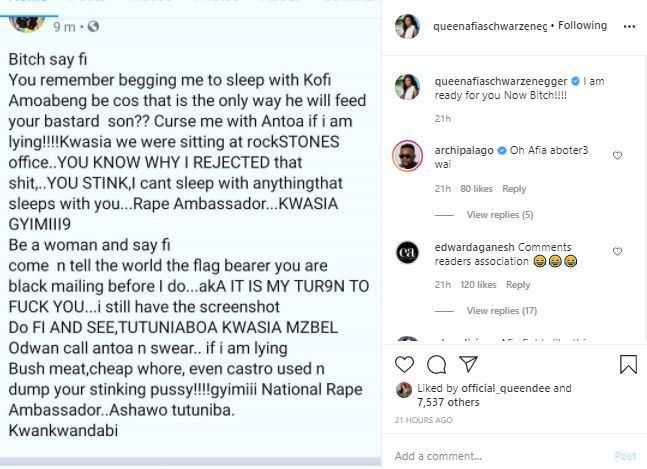Reply to edwardaganesh's comment
The height and width of the screenshot is (469, 647).
[x=520, y=285]
